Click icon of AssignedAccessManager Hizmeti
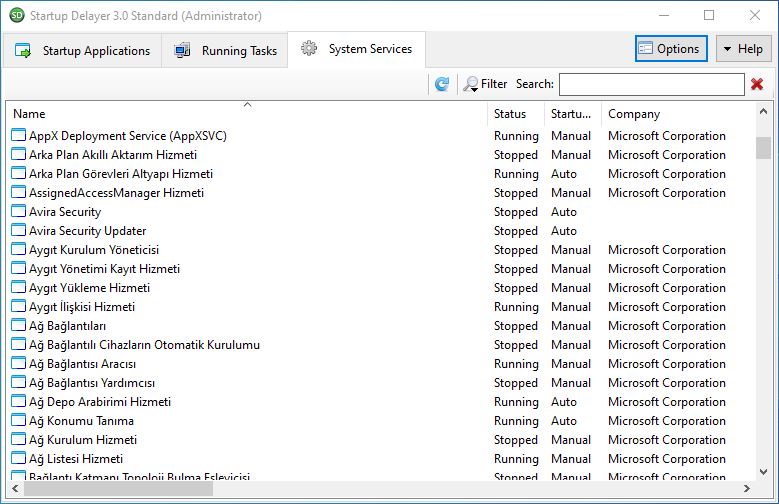 point(18,192)
